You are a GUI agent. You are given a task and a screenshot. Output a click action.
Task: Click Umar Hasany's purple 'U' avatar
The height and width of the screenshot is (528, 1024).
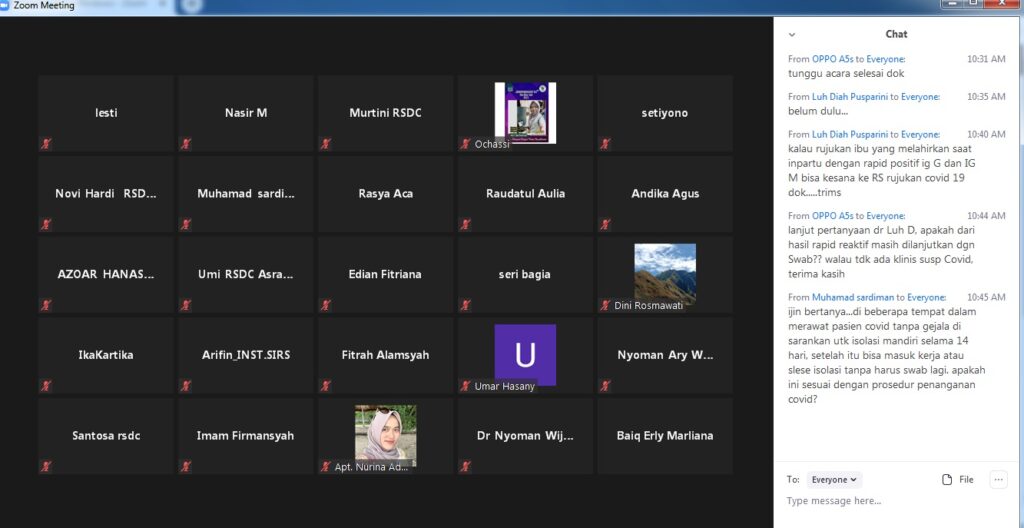tap(525, 353)
